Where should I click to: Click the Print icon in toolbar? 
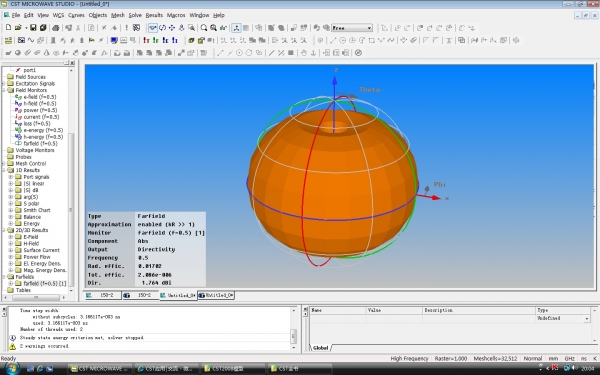pyautogui.click(x=56, y=28)
